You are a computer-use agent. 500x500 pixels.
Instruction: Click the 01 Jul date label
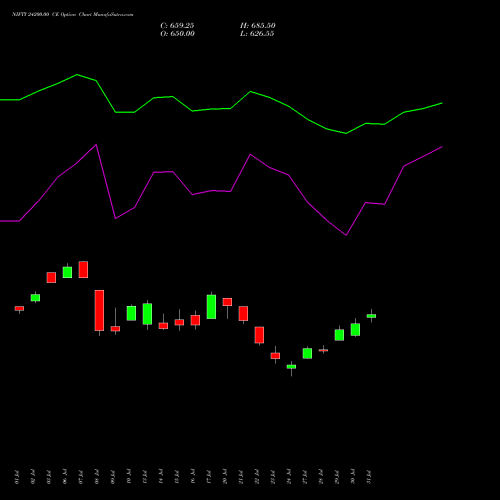pyautogui.click(x=17, y=477)
